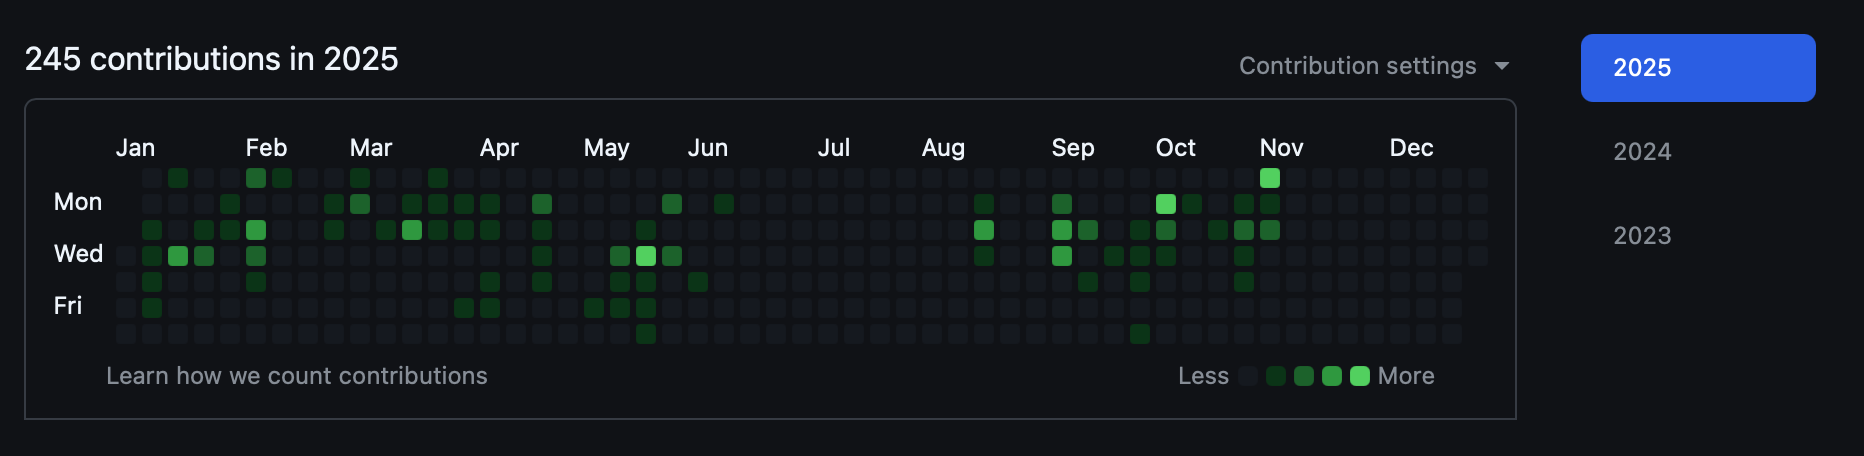Click the "Mon" weekday label
Image resolution: width=1864 pixels, height=456 pixels.
click(78, 202)
